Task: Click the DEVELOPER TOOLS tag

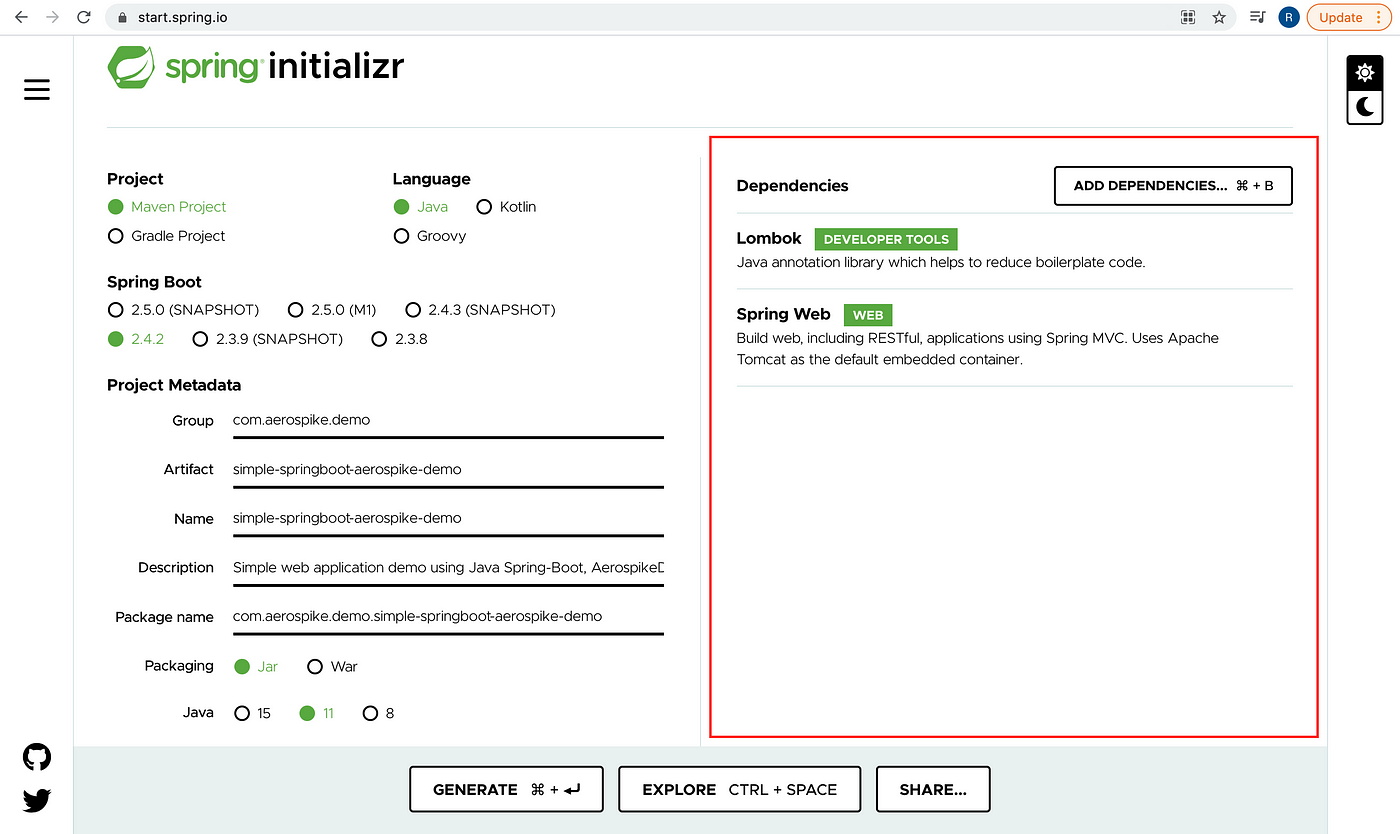Action: click(x=886, y=240)
